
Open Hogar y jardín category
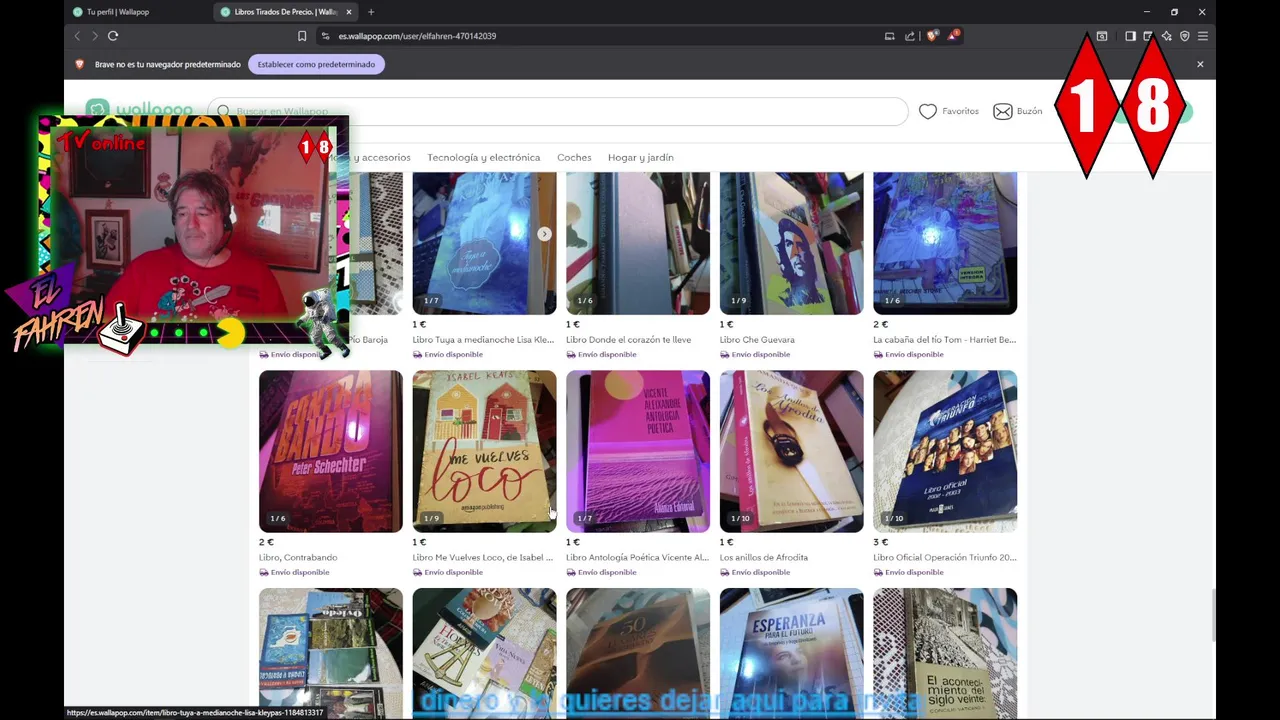click(641, 157)
